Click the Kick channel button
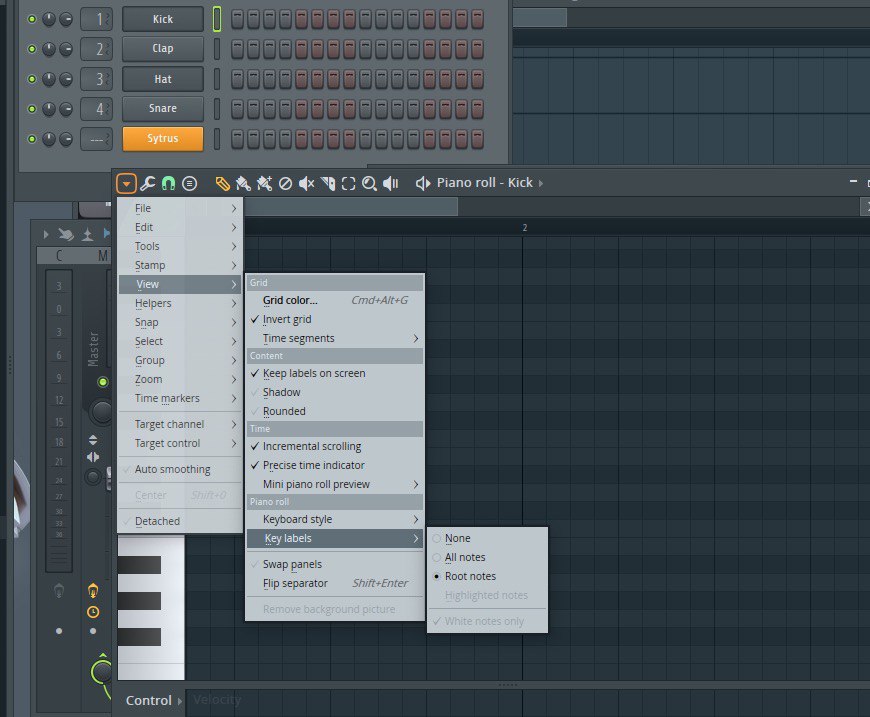Viewport: 870px width, 717px height. click(x=163, y=19)
